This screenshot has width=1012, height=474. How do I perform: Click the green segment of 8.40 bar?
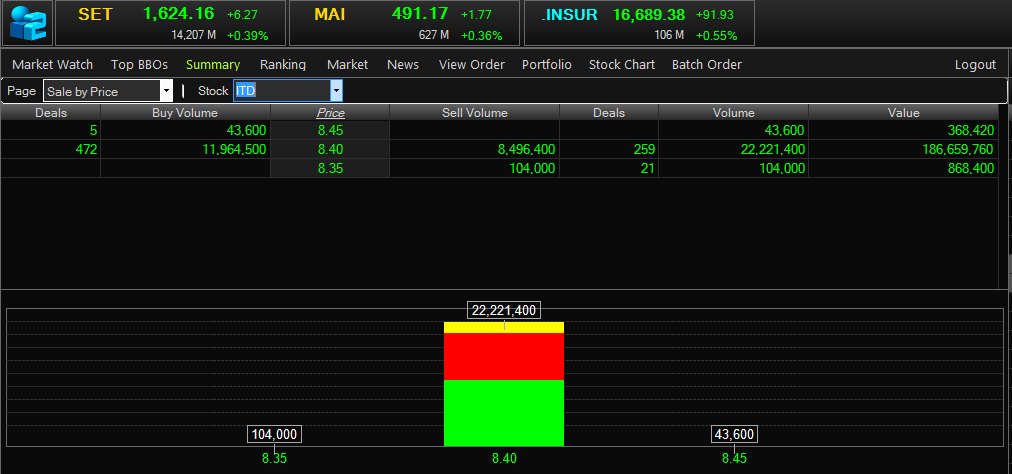point(504,412)
